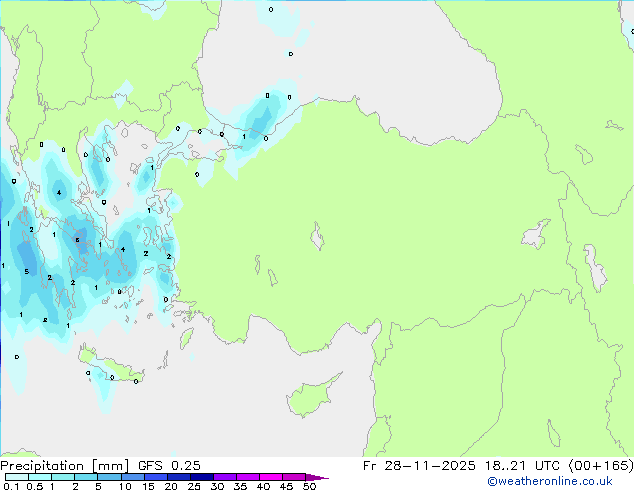Click the "GFS 0.25" model label
The height and width of the screenshot is (490, 634).
(x=169, y=465)
